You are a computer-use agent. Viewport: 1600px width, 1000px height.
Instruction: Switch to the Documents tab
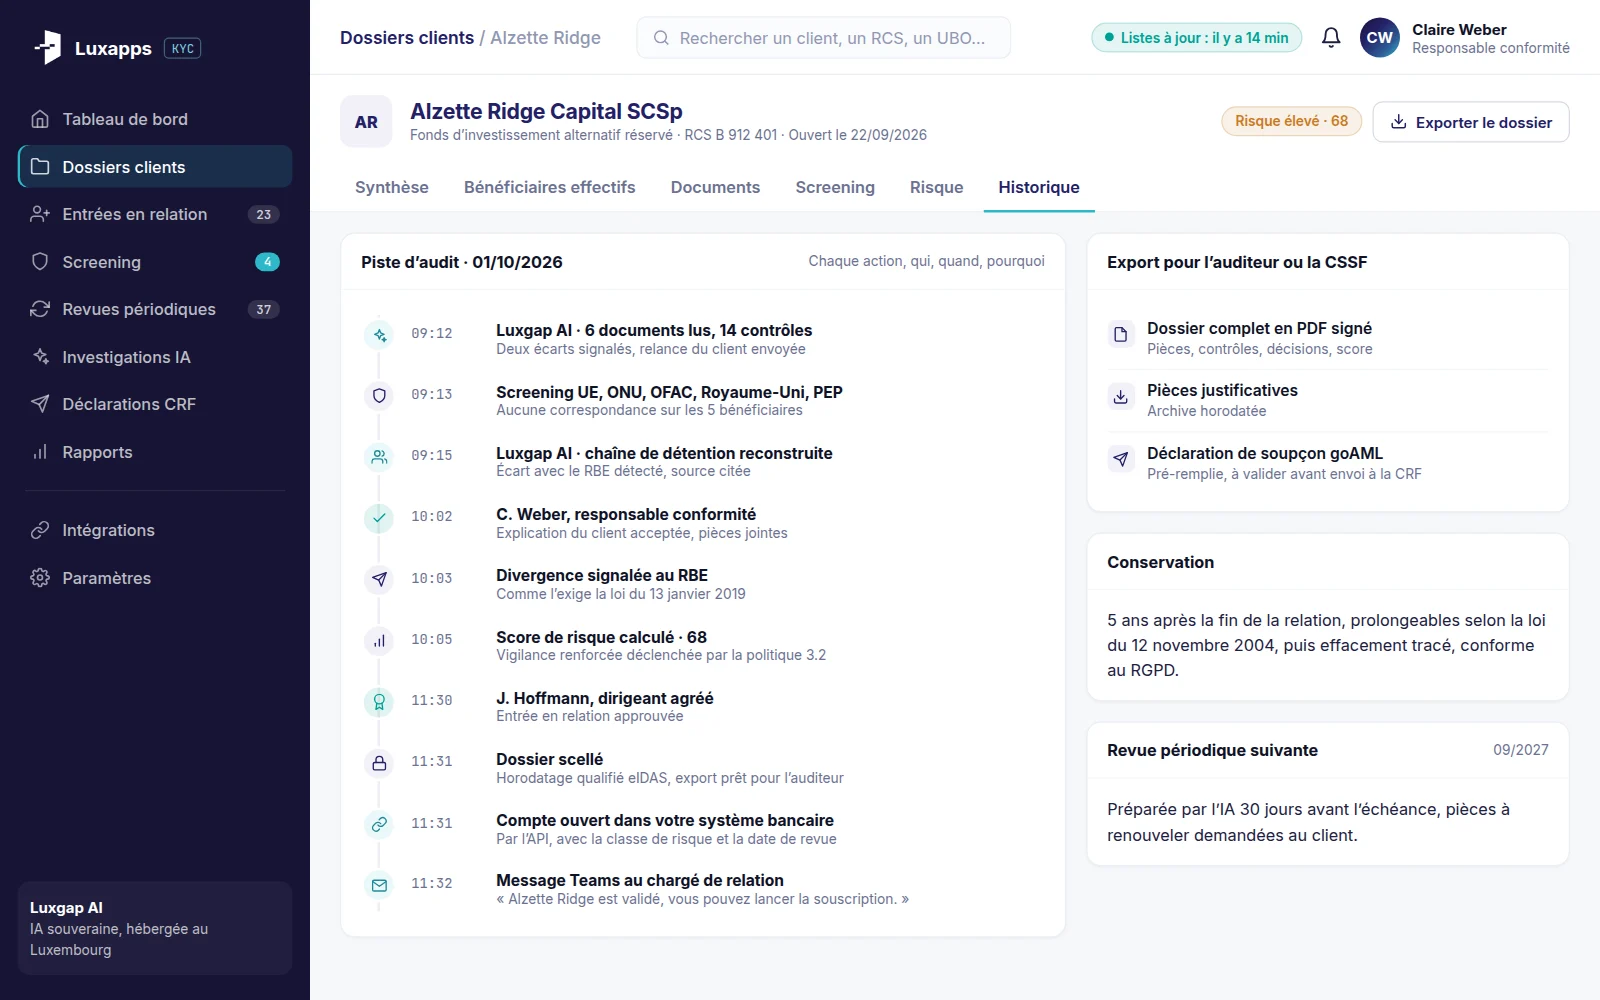pyautogui.click(x=715, y=187)
